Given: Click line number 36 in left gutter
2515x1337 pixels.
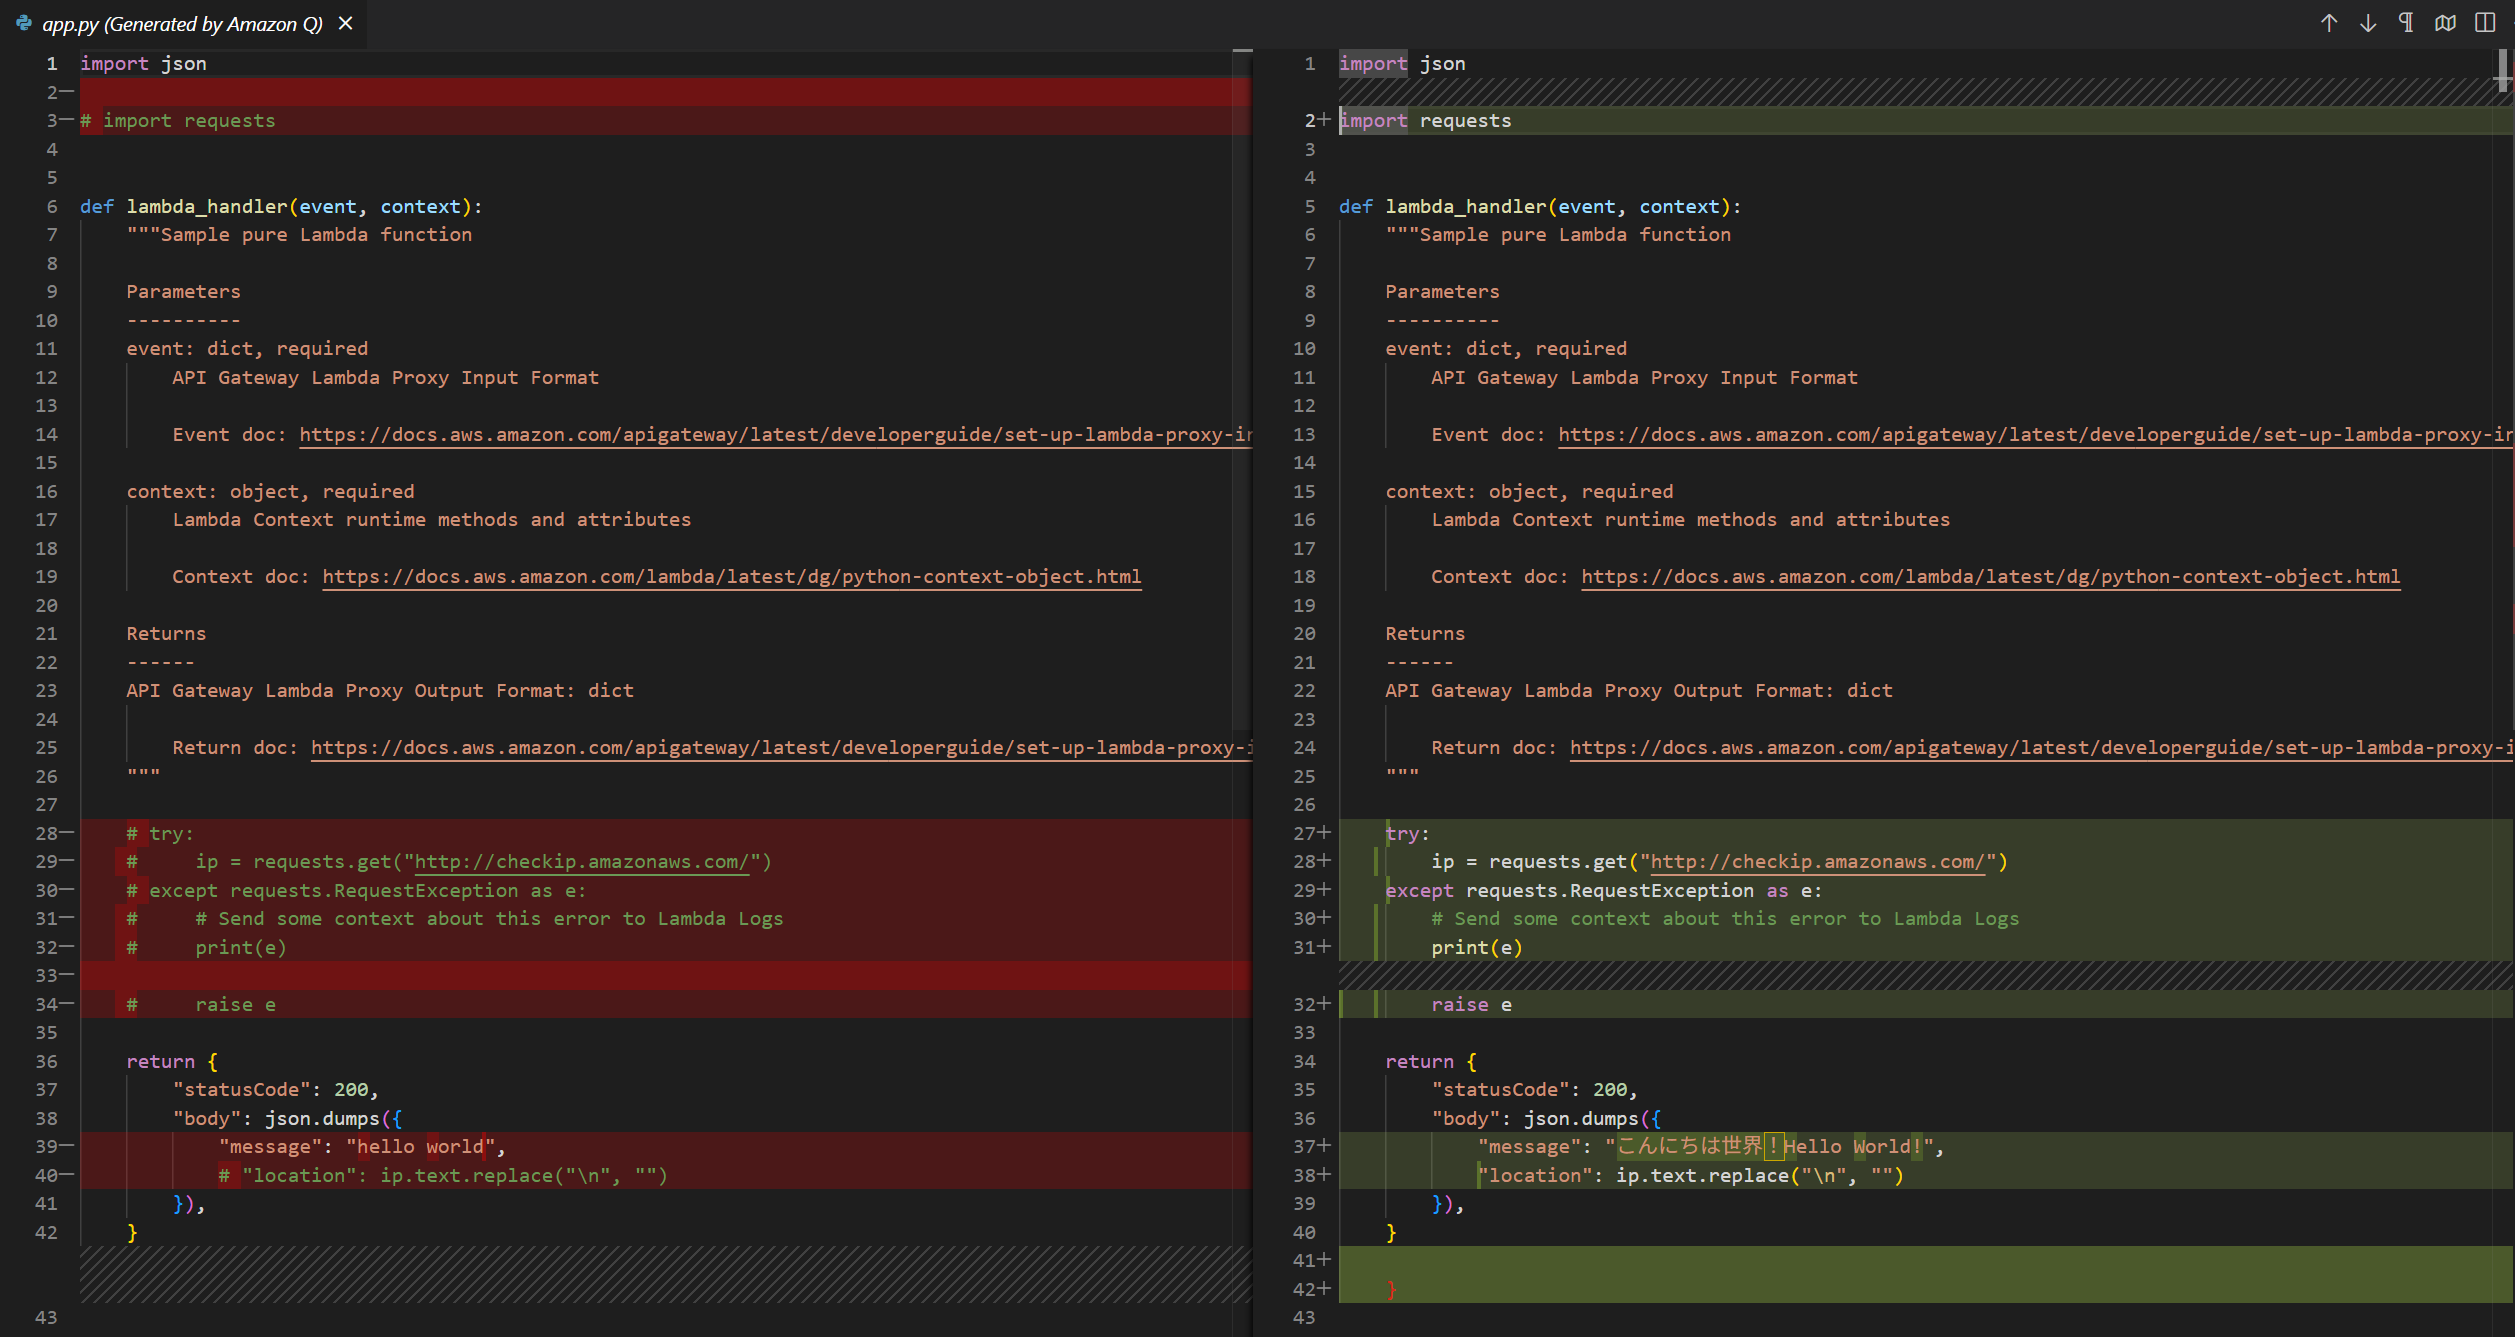Looking at the screenshot, I should pyautogui.click(x=46, y=1061).
